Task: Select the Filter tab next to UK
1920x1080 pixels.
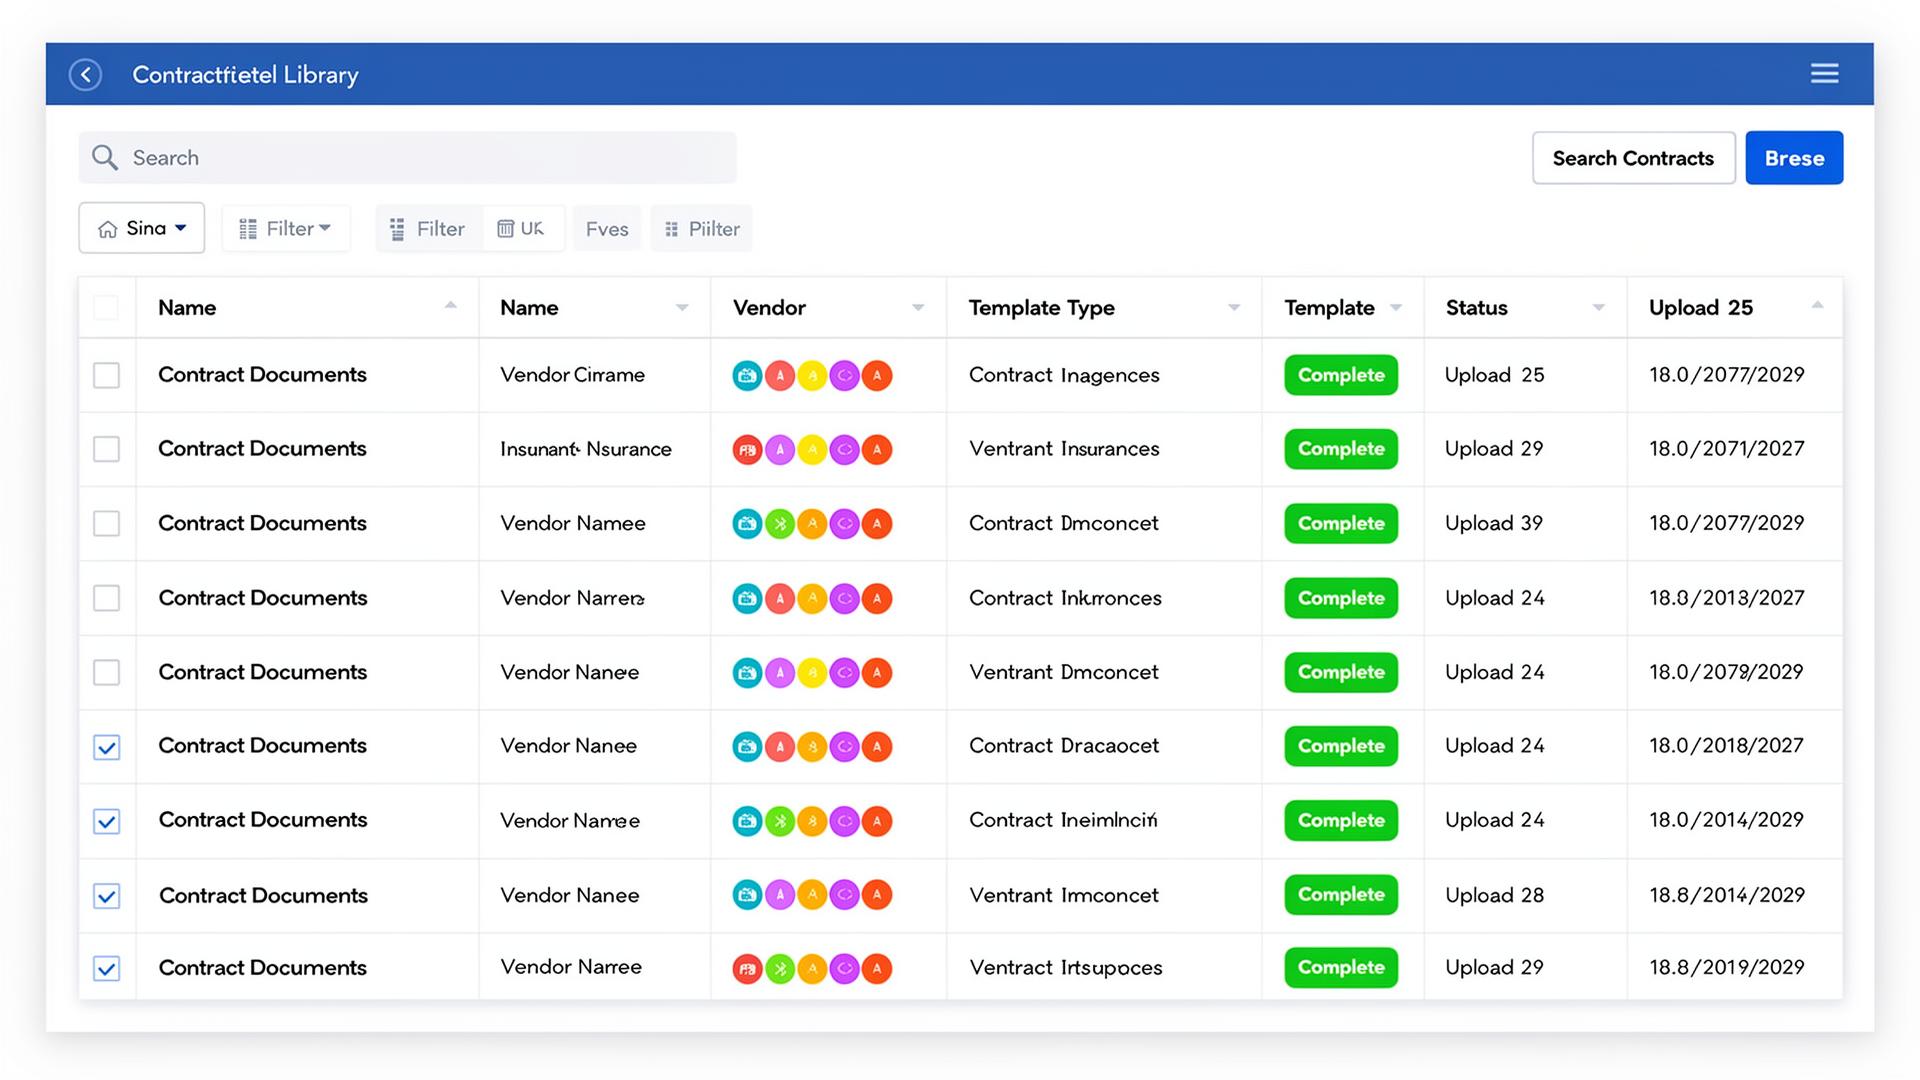Action: click(429, 229)
